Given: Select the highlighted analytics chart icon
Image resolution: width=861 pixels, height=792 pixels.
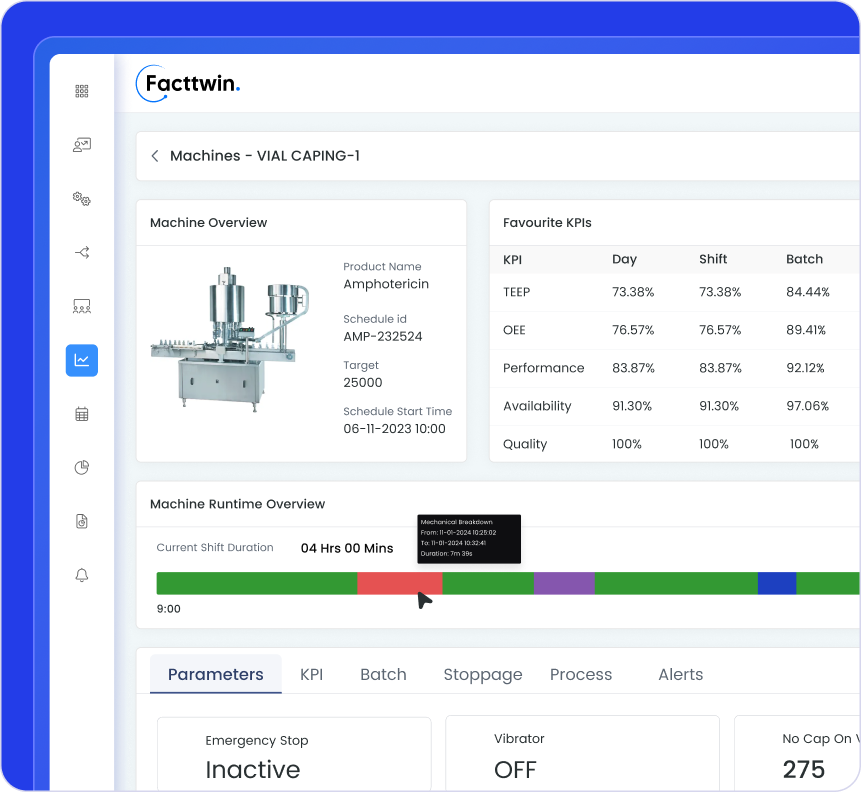Looking at the screenshot, I should click(81, 360).
